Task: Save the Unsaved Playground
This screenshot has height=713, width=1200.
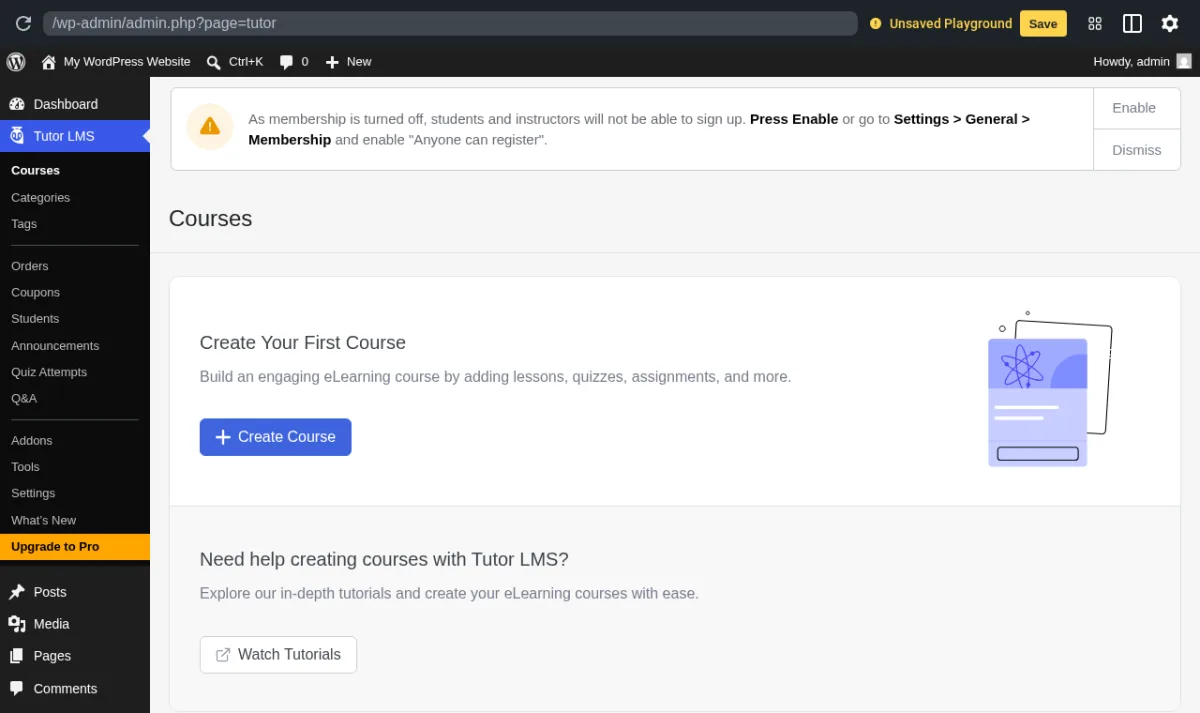Action: click(1043, 23)
